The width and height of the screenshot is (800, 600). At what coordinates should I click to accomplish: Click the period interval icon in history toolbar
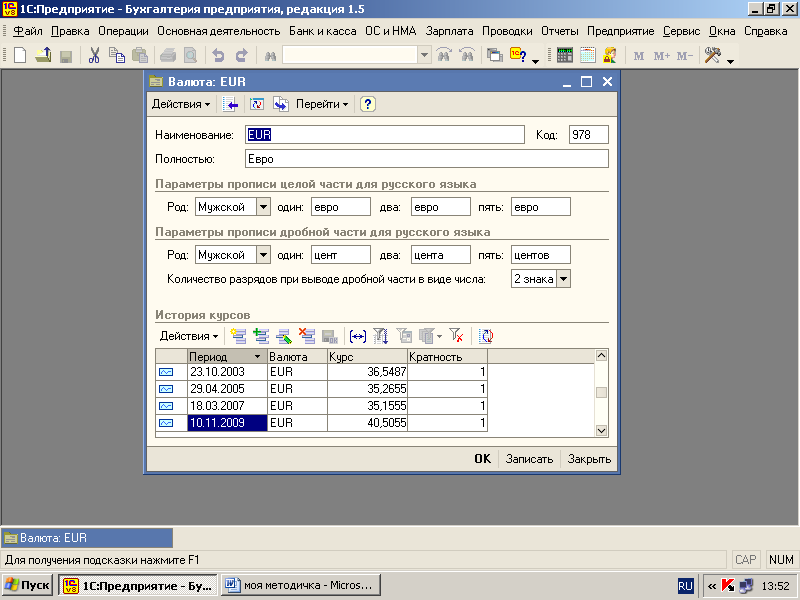357,336
